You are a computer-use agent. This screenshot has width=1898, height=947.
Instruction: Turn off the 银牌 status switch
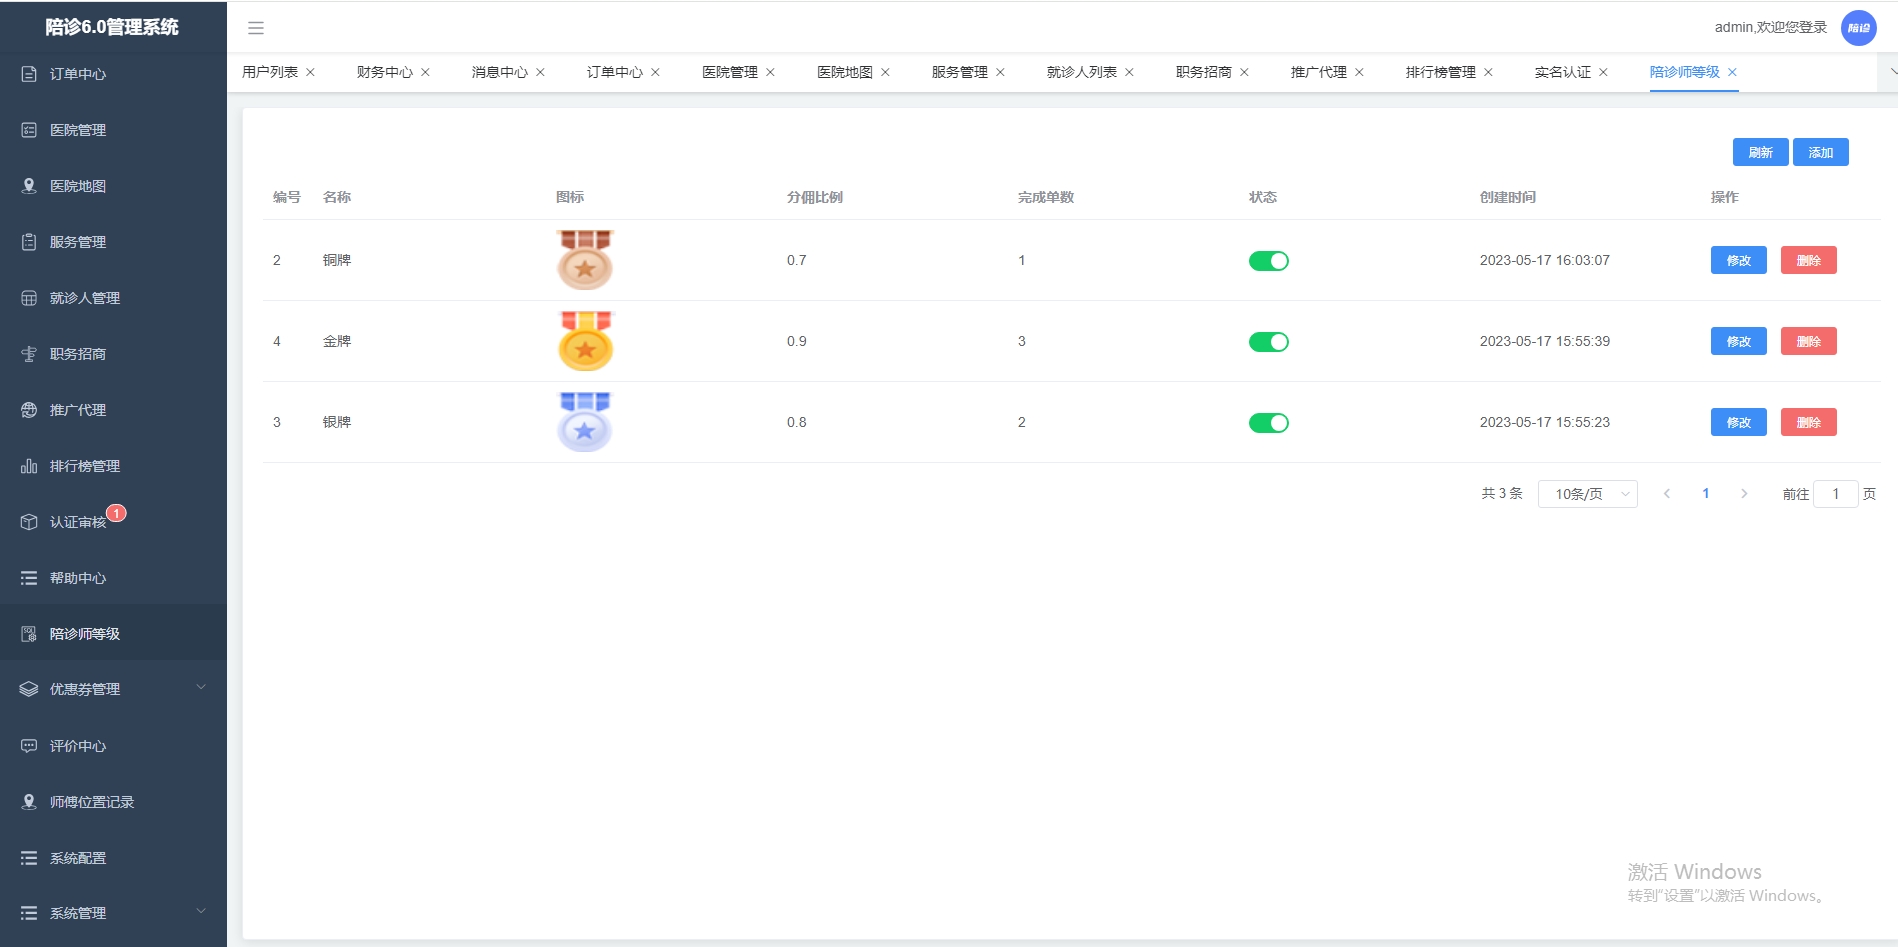tap(1268, 423)
